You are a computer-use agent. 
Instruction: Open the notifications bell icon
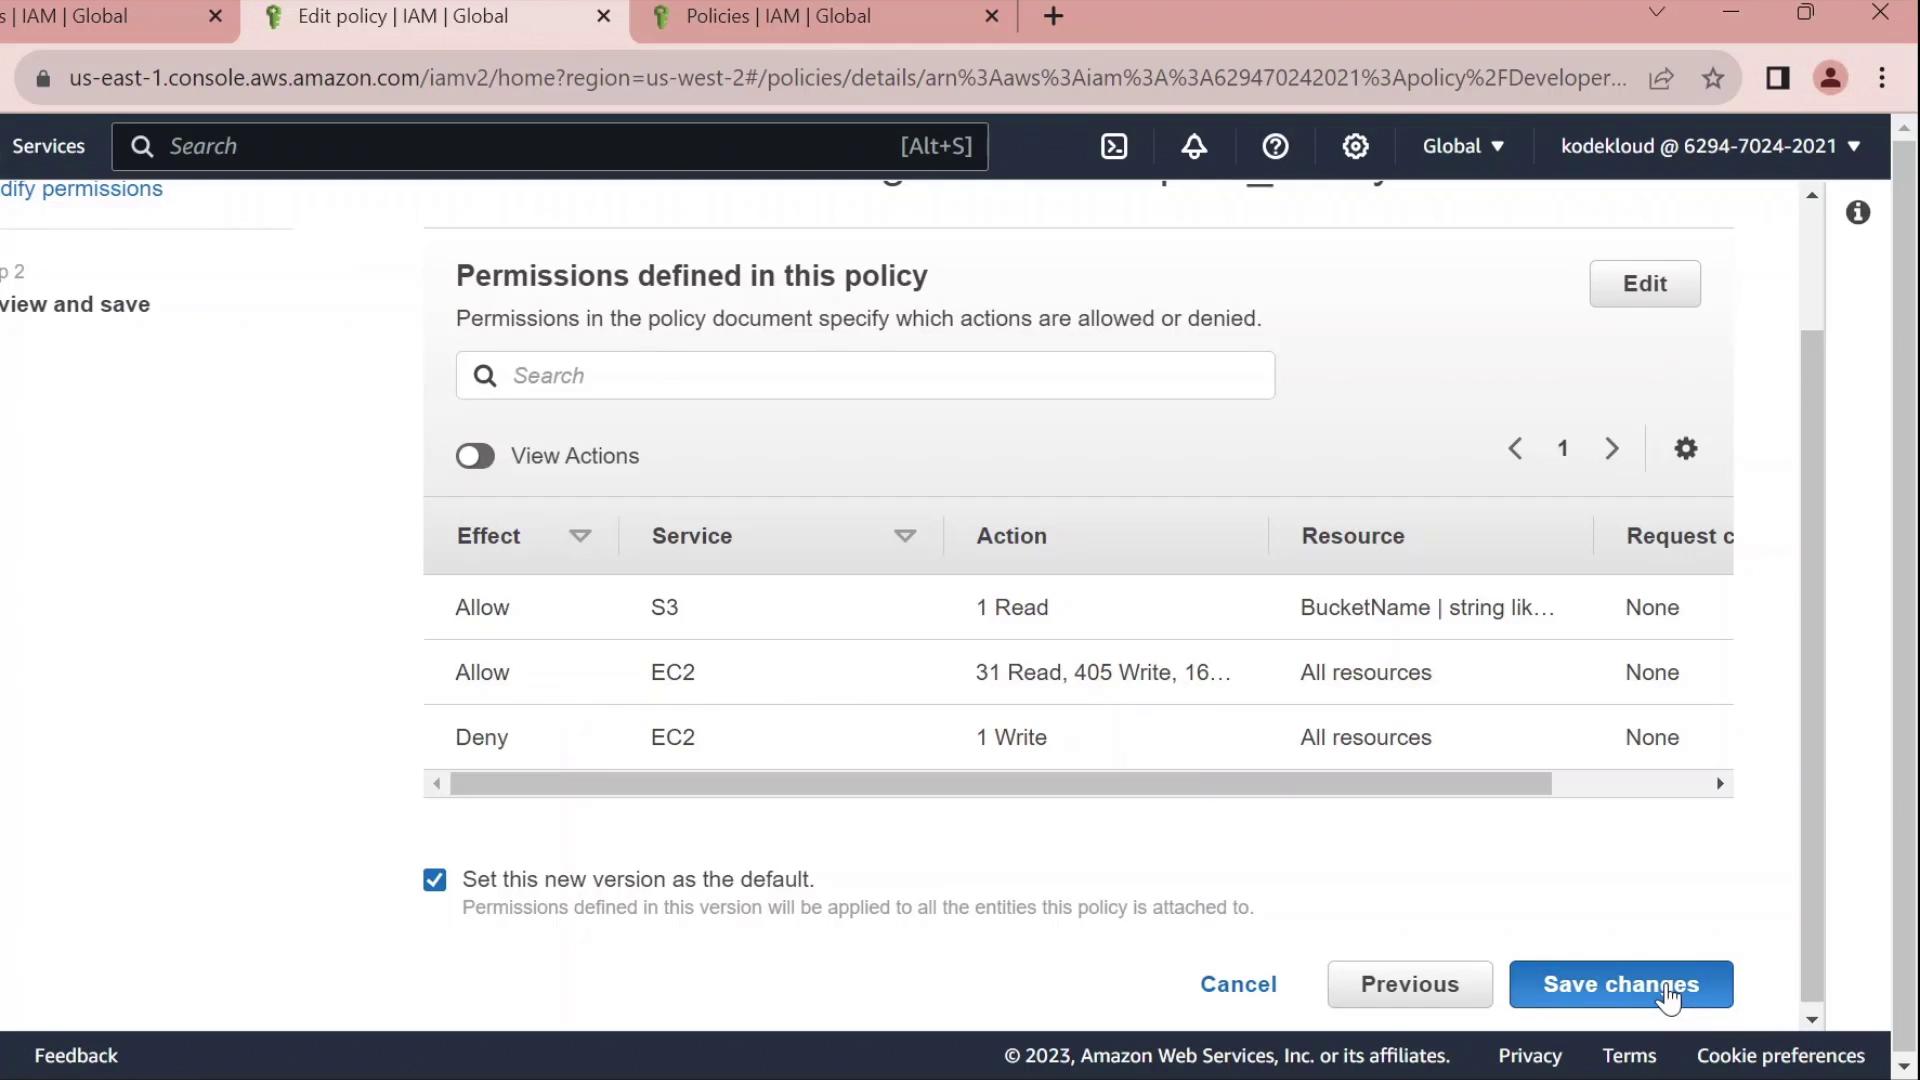(x=1194, y=146)
